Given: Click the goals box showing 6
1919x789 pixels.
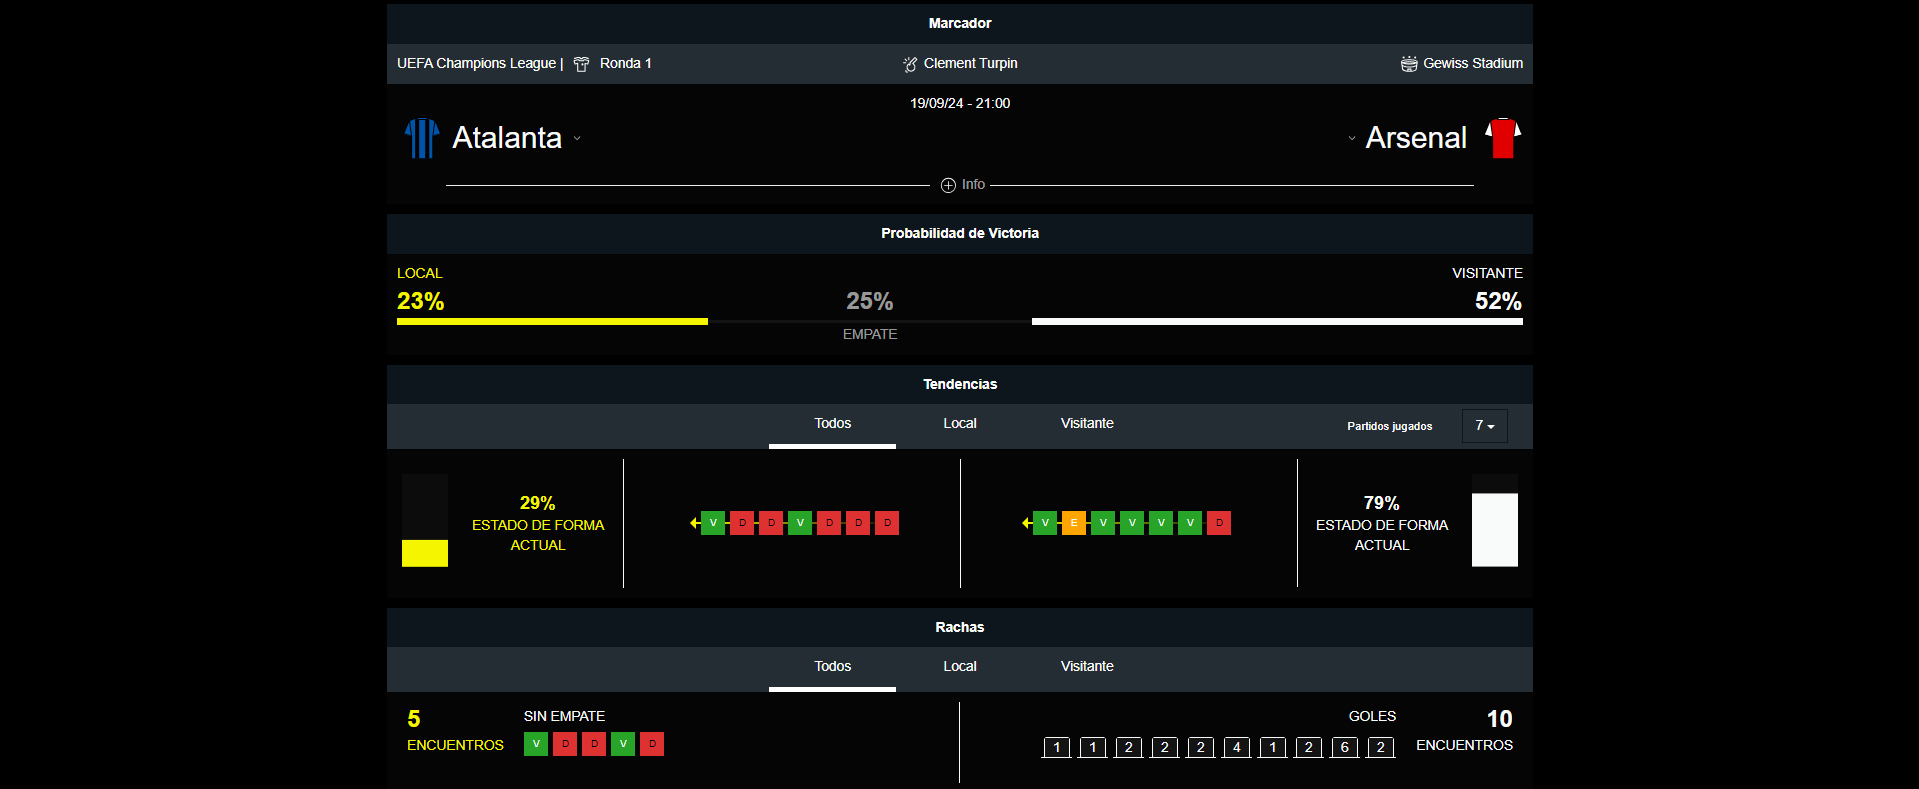Looking at the screenshot, I should tap(1345, 747).
